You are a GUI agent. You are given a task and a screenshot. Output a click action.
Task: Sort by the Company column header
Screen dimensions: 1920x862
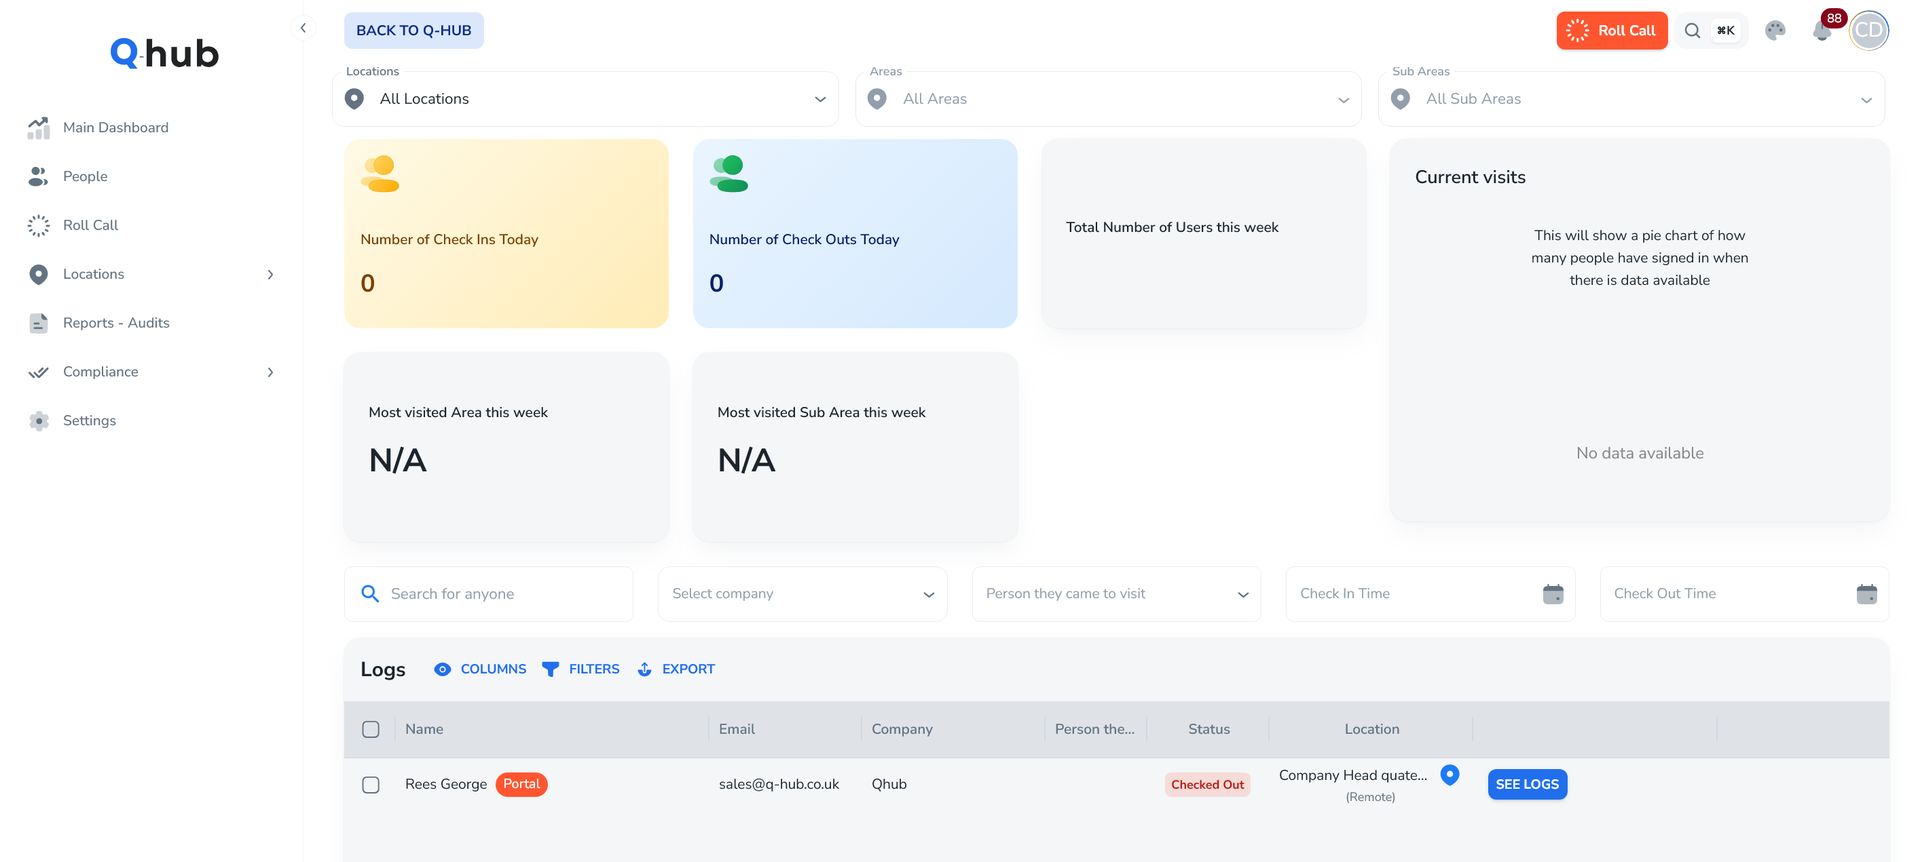point(902,729)
